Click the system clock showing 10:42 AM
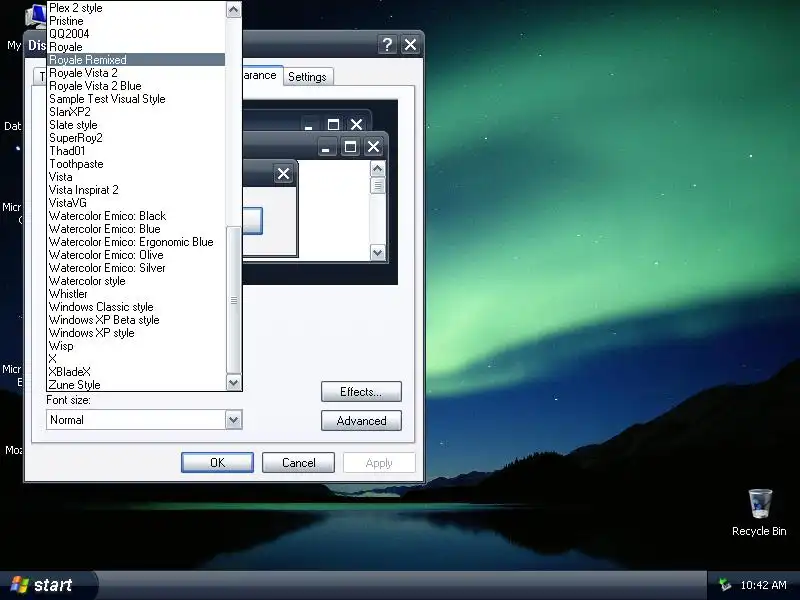The height and width of the screenshot is (600, 800). pyautogui.click(x=763, y=585)
